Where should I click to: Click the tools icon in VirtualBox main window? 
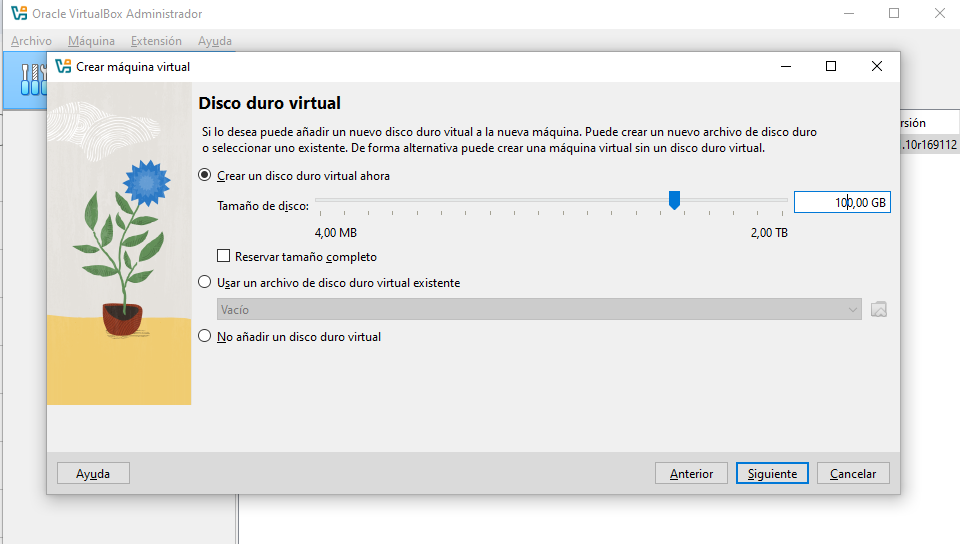tap(32, 80)
